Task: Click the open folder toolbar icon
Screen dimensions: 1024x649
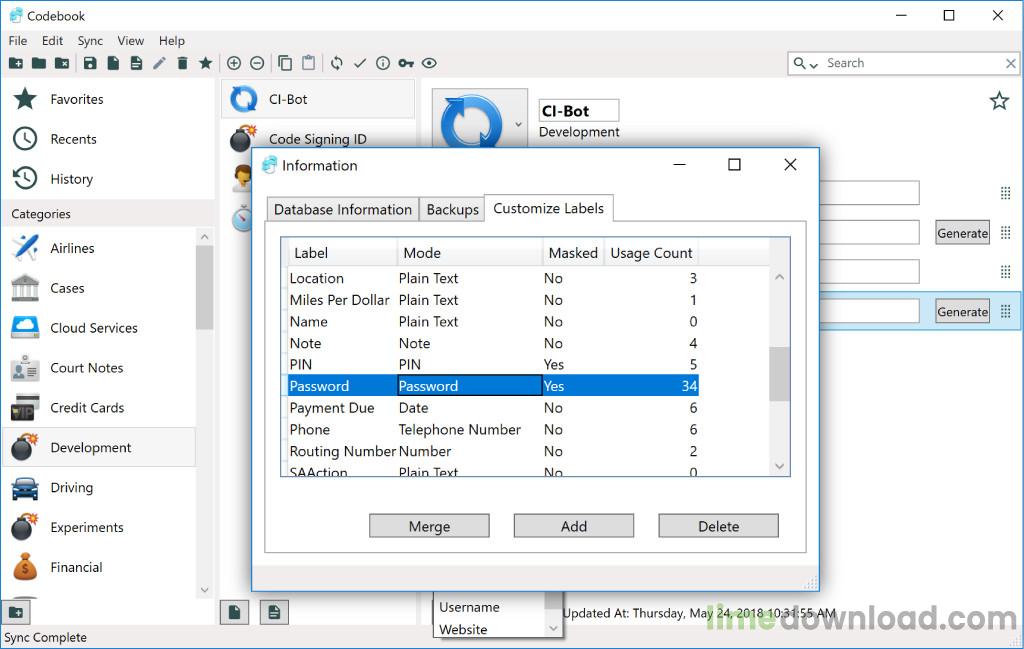Action: click(x=39, y=63)
